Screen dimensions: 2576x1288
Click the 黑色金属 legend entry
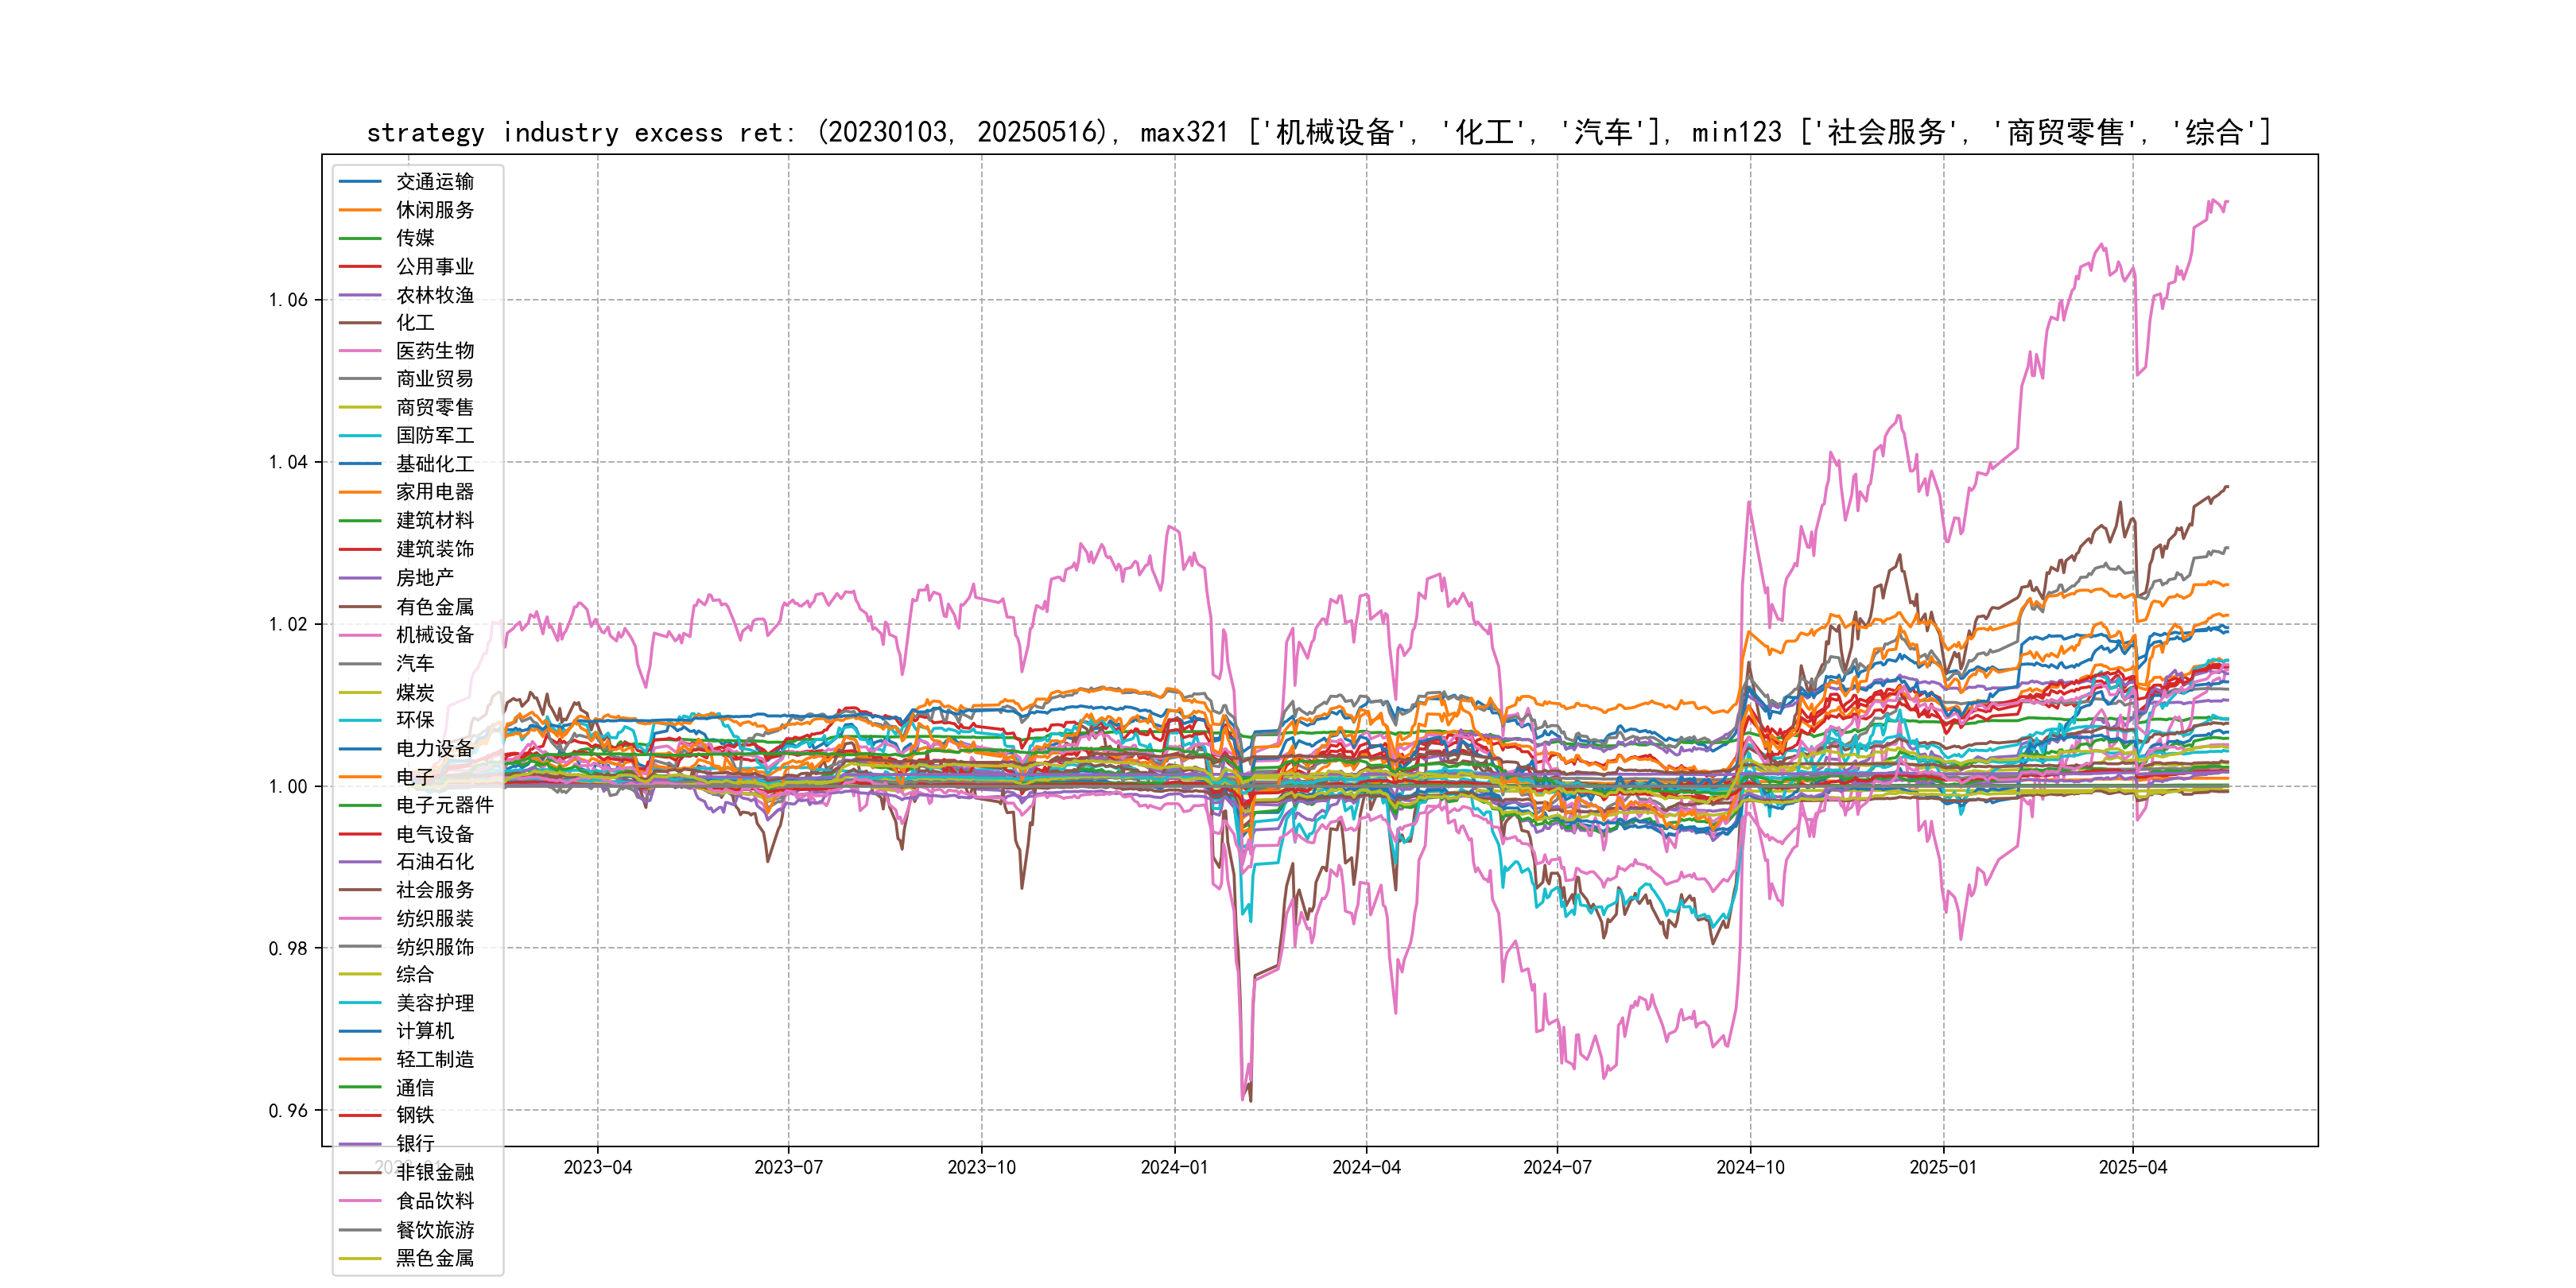tap(434, 1258)
